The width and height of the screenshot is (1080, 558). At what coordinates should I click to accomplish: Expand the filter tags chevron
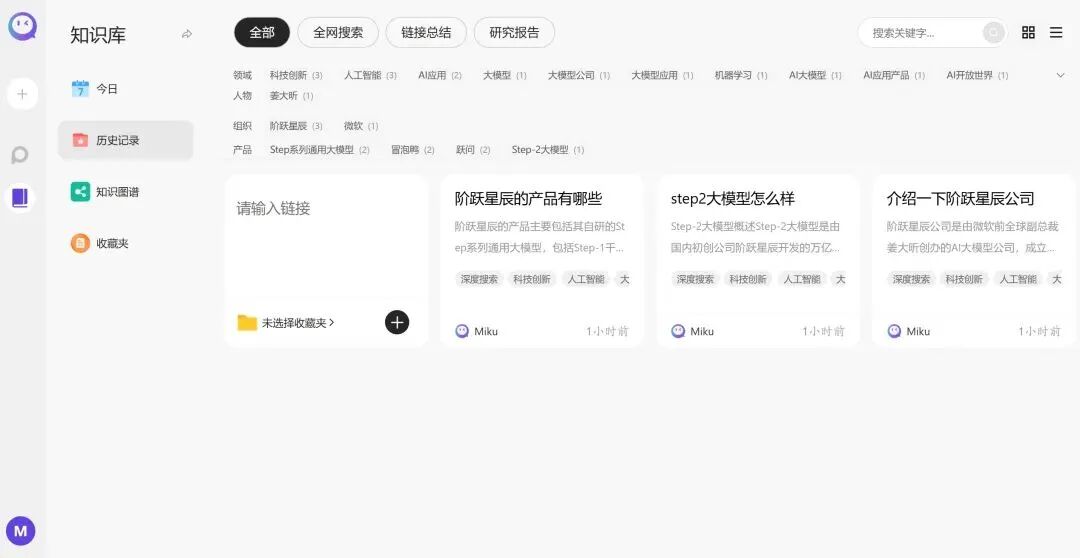(x=1060, y=75)
